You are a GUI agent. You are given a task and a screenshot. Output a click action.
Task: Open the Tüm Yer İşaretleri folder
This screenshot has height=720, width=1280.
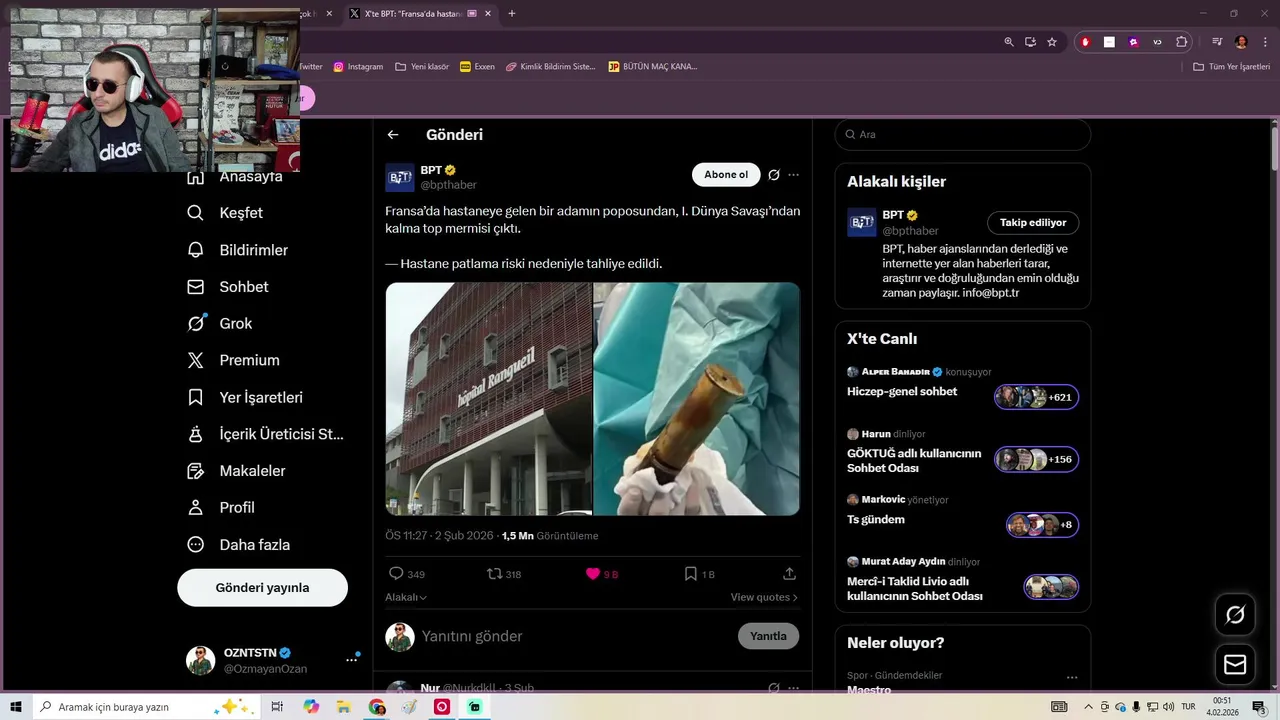(1231, 67)
